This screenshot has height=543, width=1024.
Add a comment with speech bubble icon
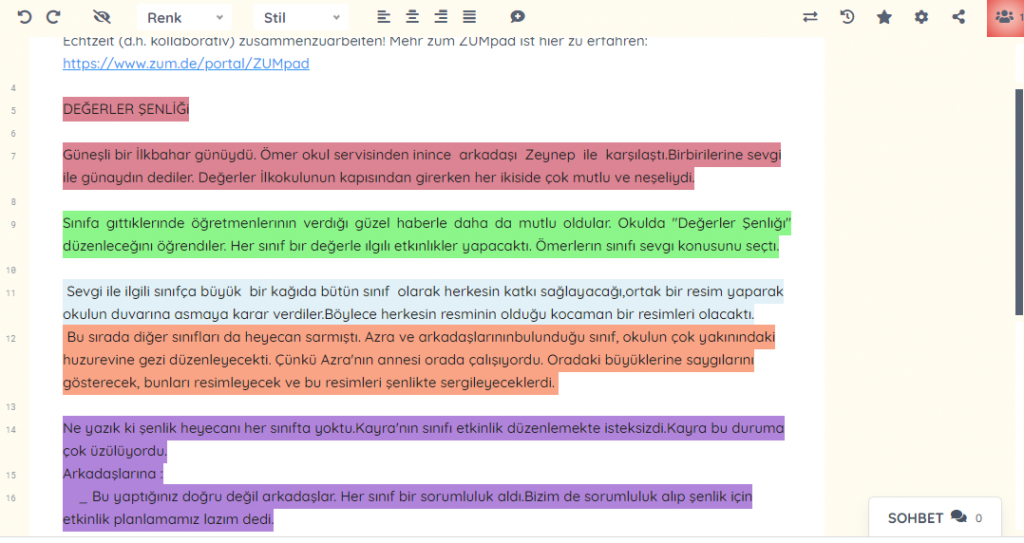[x=517, y=17]
